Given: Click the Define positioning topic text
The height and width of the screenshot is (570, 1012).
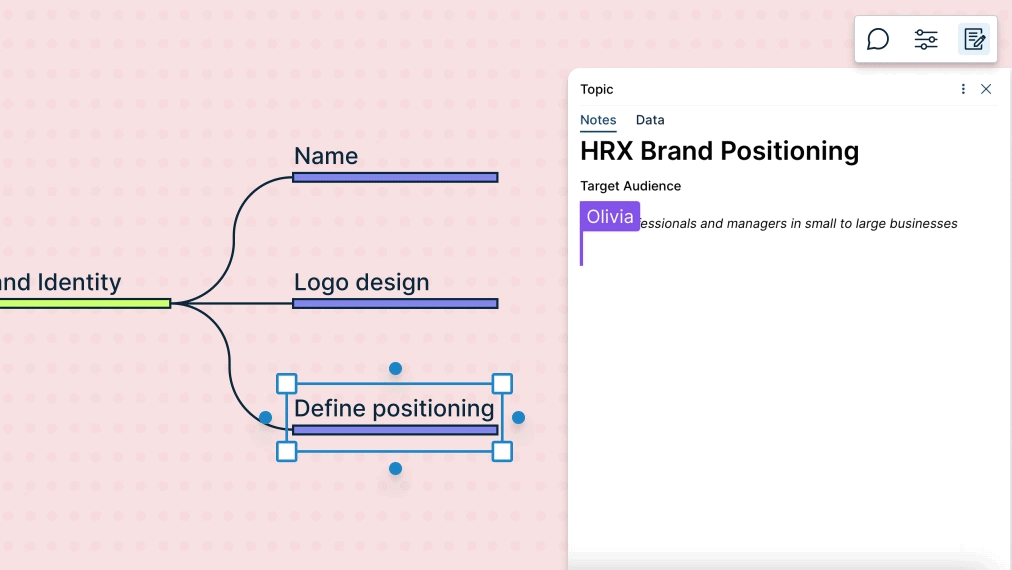Looking at the screenshot, I should point(394,408).
